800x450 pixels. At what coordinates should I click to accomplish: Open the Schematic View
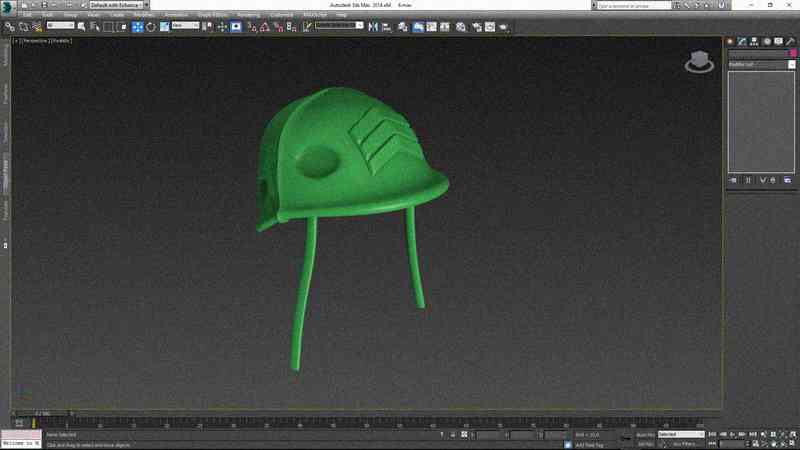pyautogui.click(x=445, y=27)
